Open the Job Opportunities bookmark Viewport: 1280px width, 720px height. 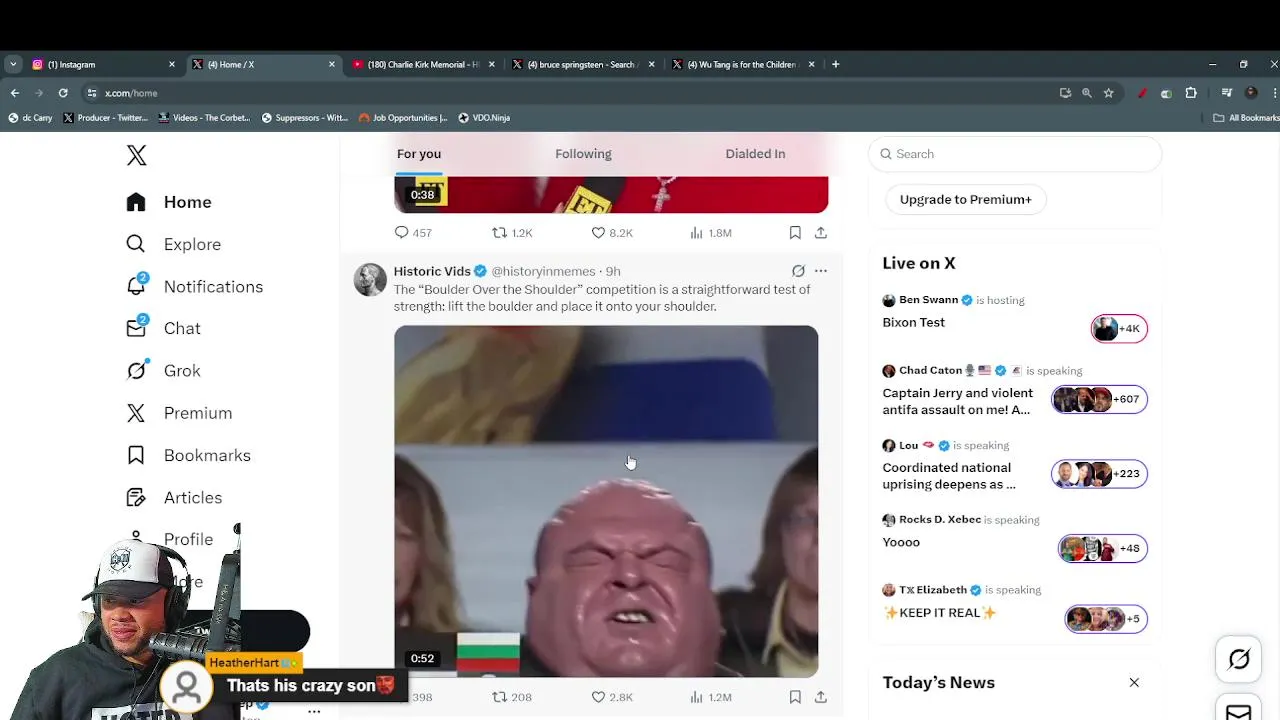pyautogui.click(x=403, y=118)
